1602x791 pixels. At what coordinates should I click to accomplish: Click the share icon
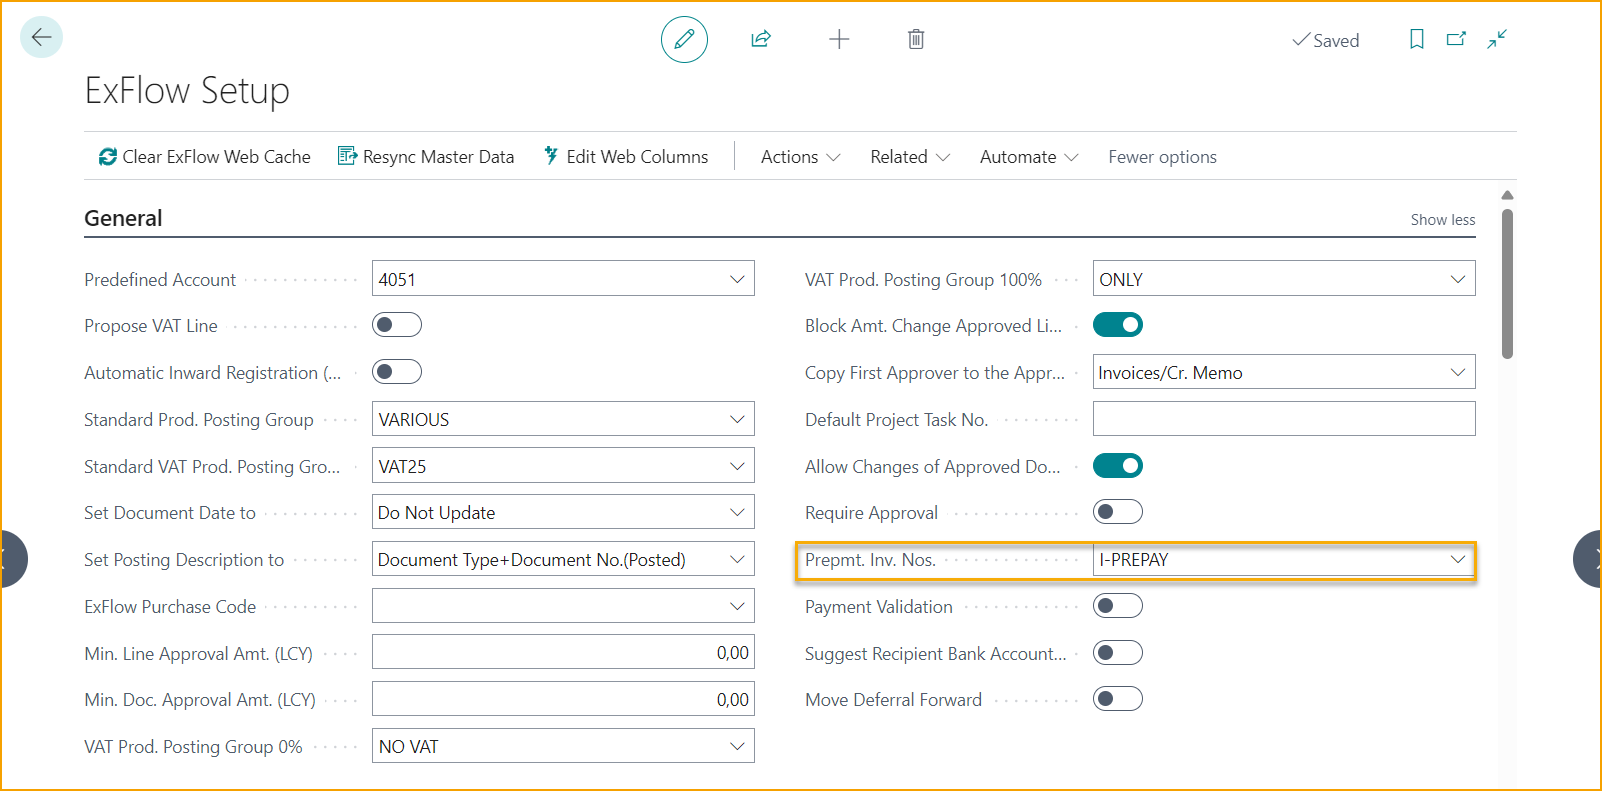point(761,39)
